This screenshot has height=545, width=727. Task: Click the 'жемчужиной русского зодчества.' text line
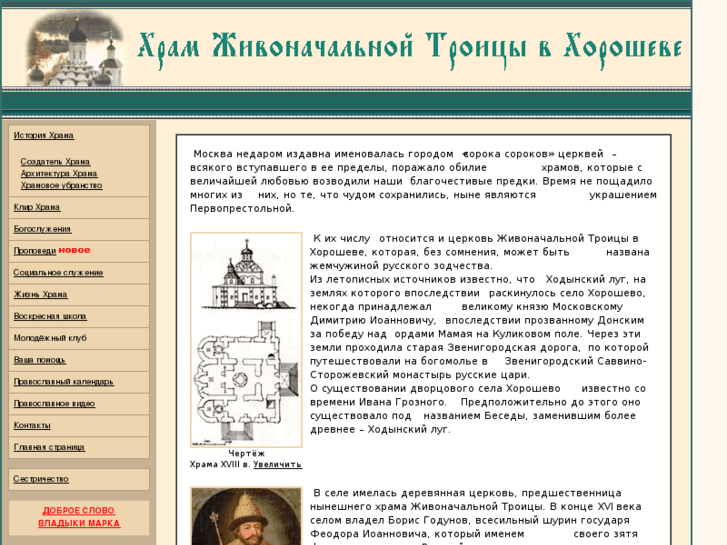coord(401,266)
